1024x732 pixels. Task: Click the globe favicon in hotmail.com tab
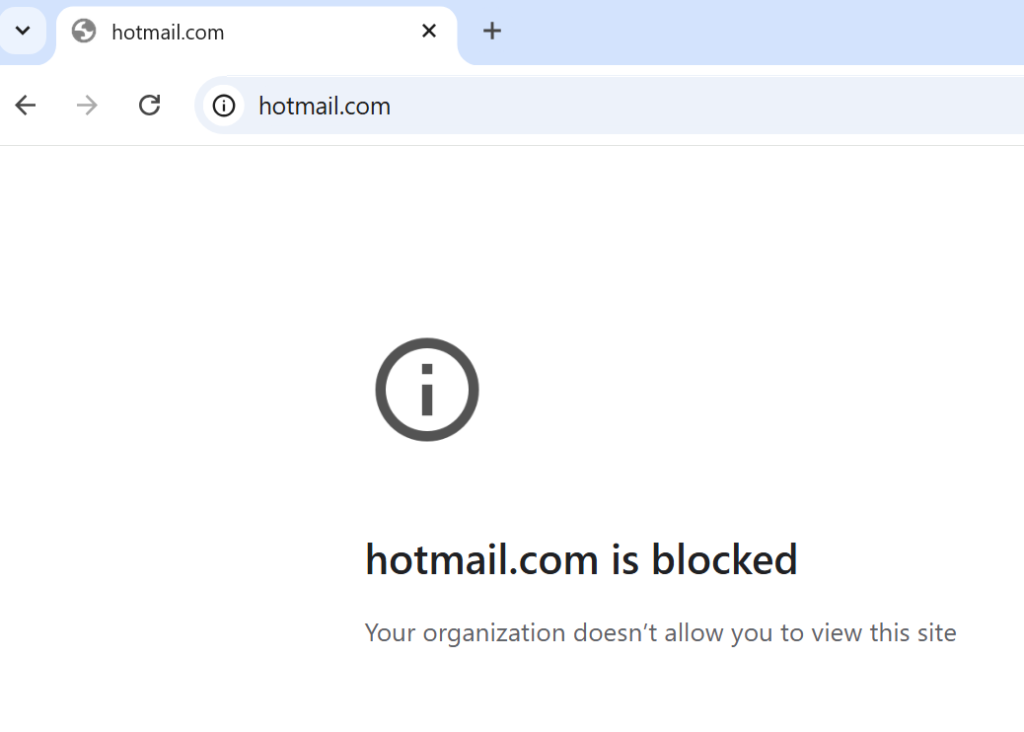point(84,31)
